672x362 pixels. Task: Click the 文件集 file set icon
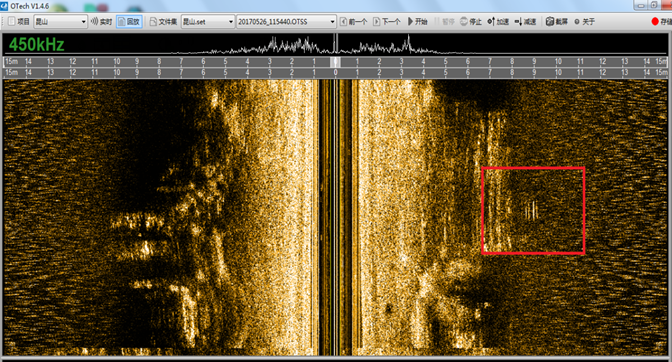click(x=163, y=21)
